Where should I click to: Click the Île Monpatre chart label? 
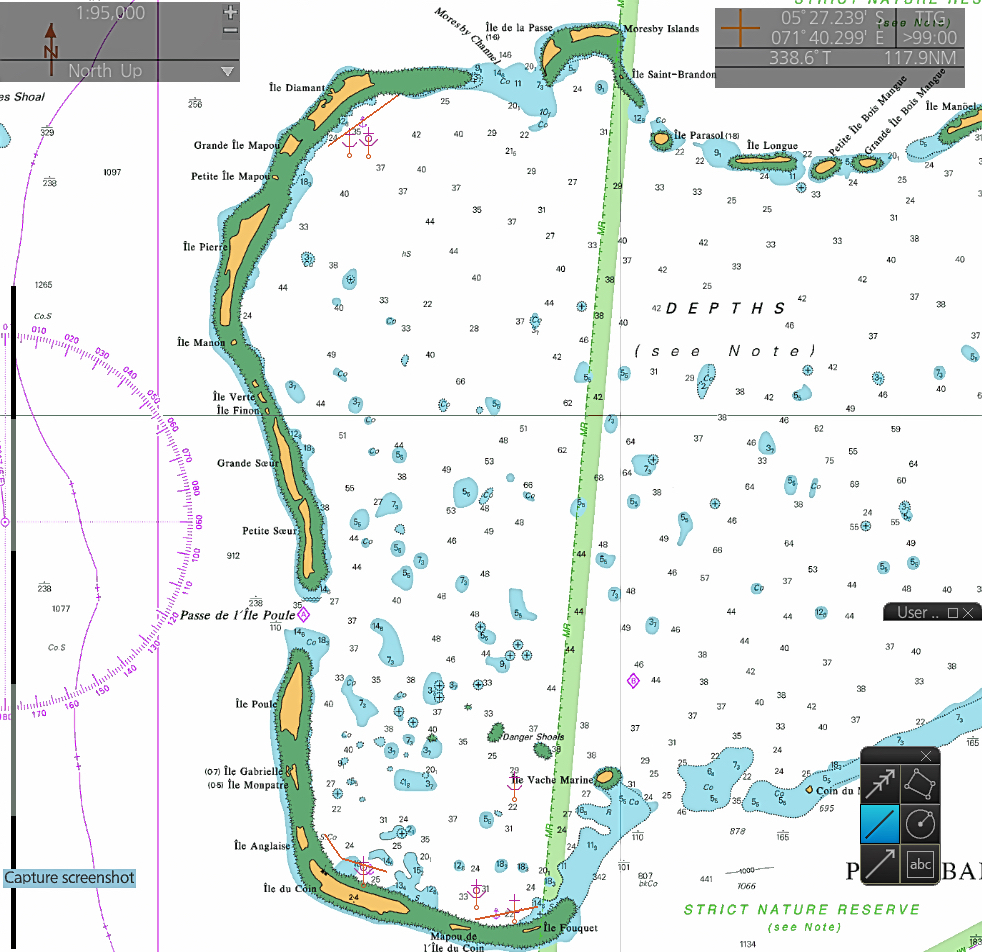point(258,785)
